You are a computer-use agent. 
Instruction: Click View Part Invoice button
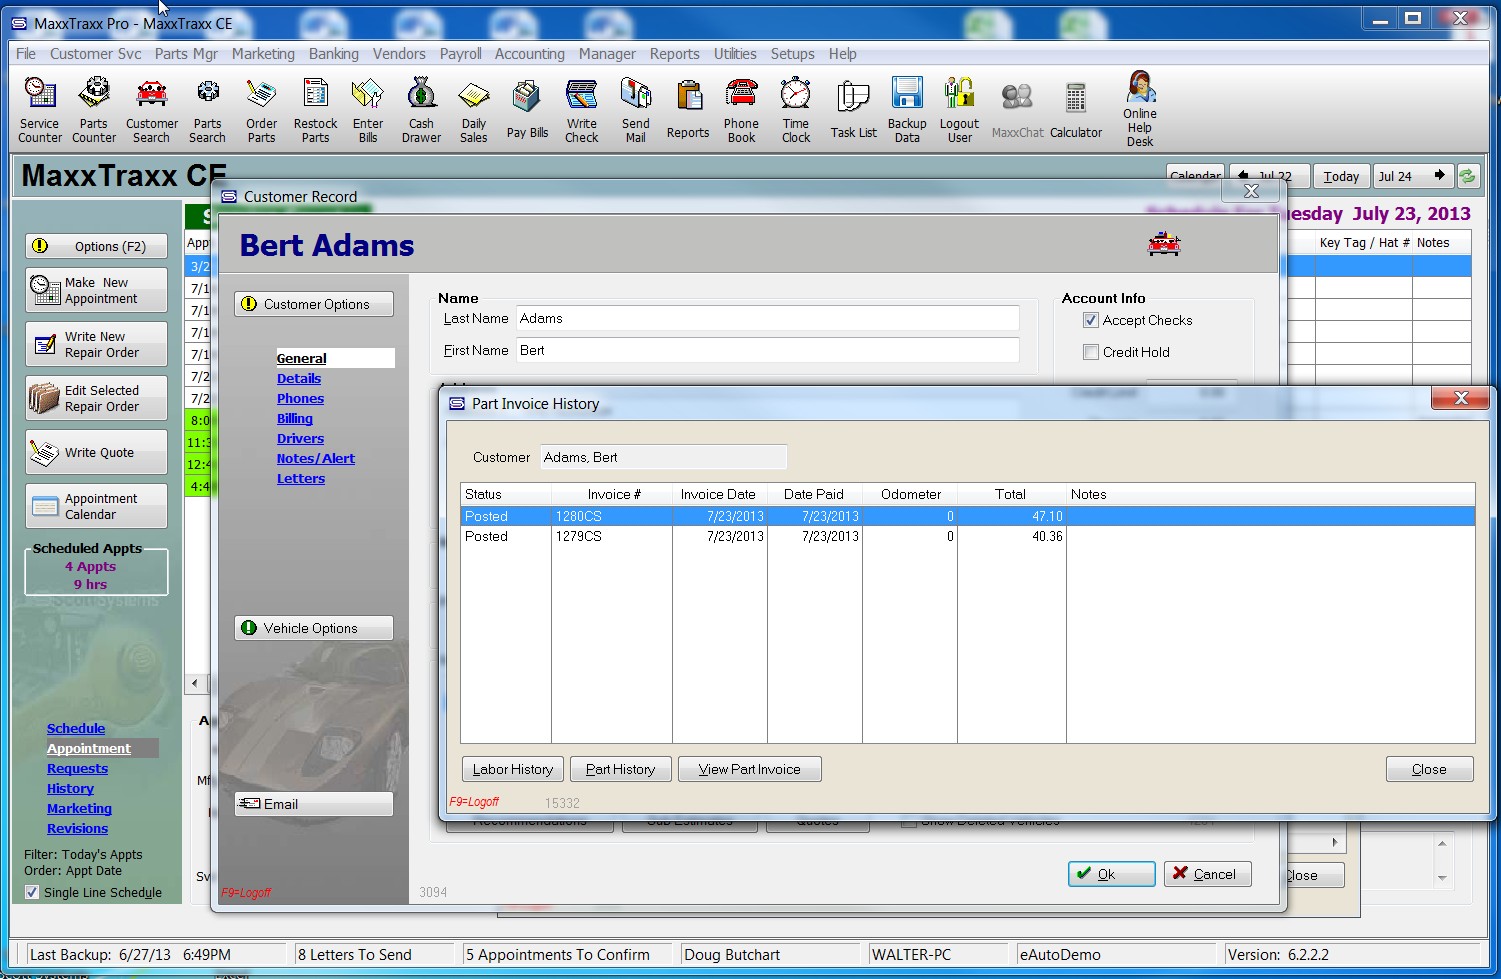point(750,769)
